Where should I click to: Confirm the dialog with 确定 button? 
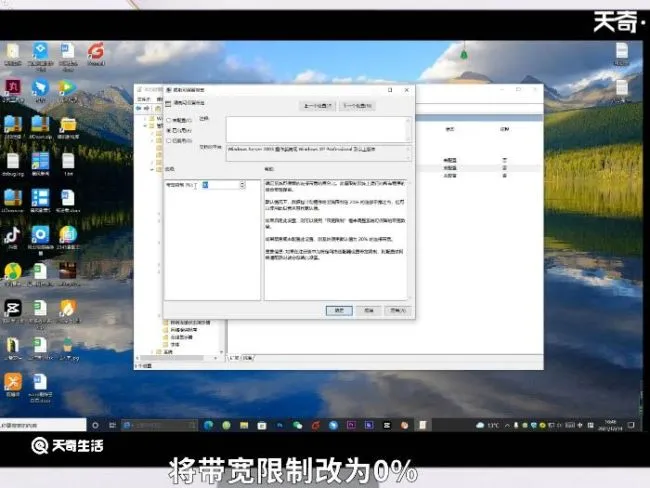(339, 311)
